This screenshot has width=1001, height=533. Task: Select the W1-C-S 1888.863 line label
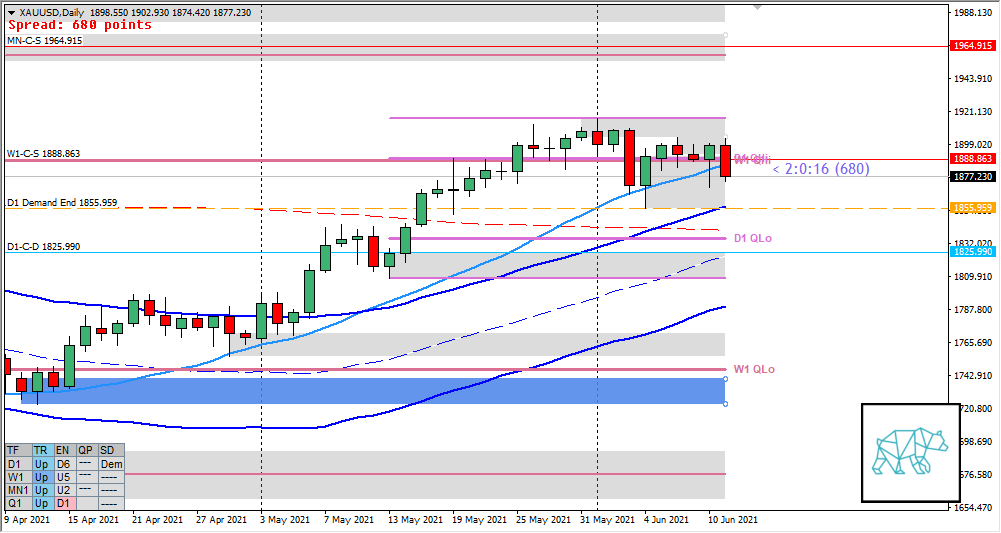click(43, 154)
